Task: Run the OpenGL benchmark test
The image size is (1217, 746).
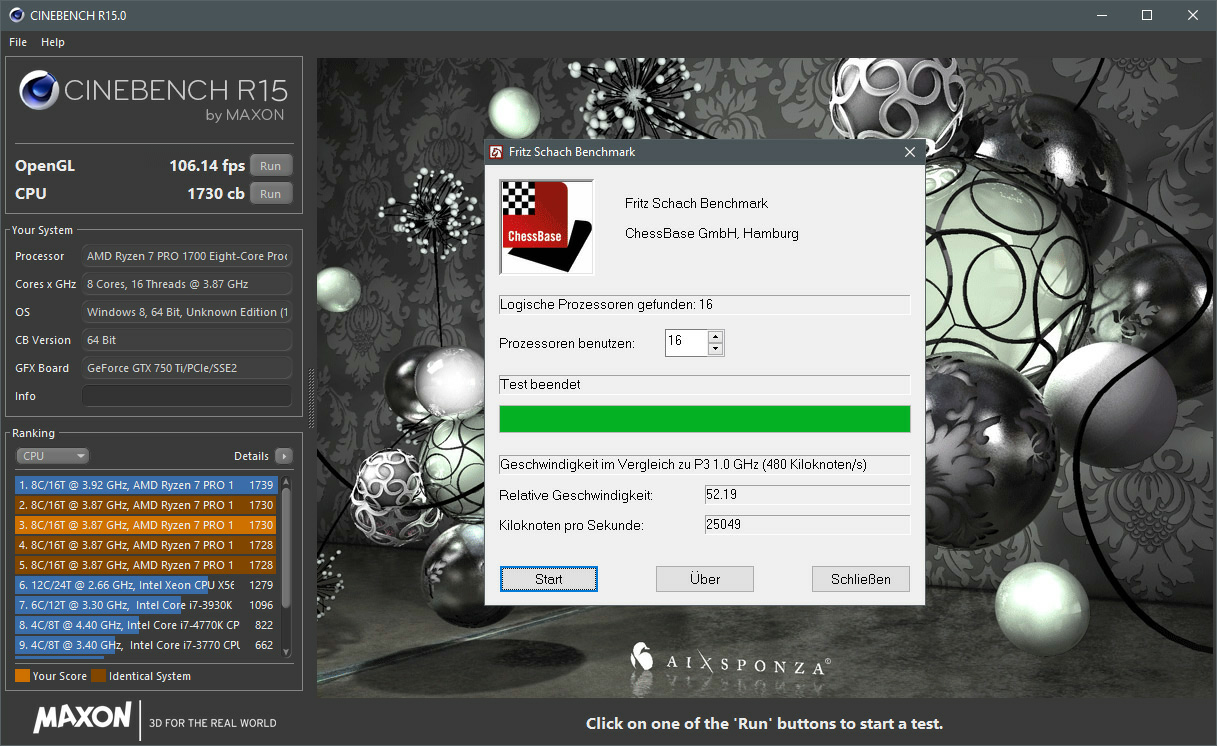Action: 270,166
